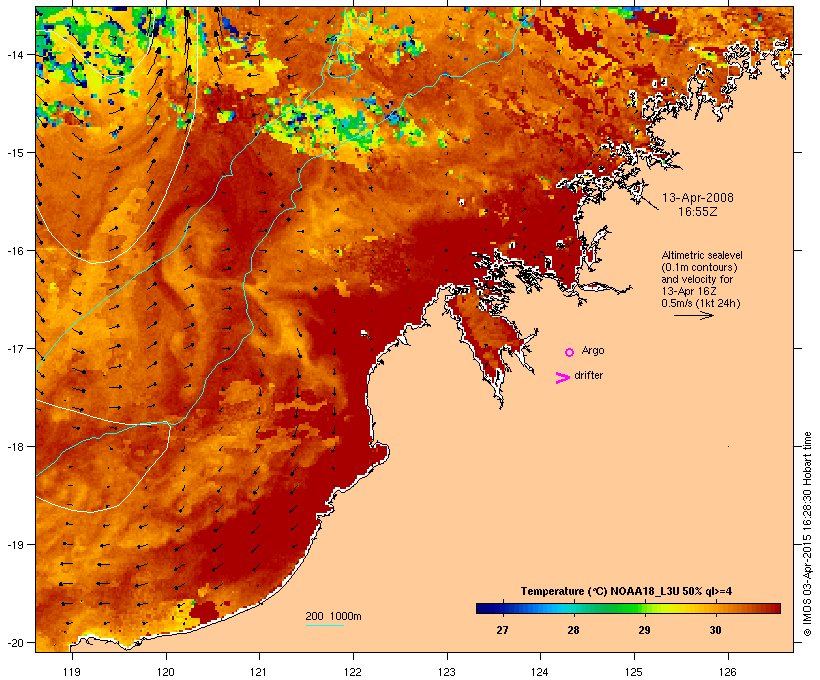Click the temperature color bar
The image size is (820, 680).
pyautogui.click(x=628, y=608)
